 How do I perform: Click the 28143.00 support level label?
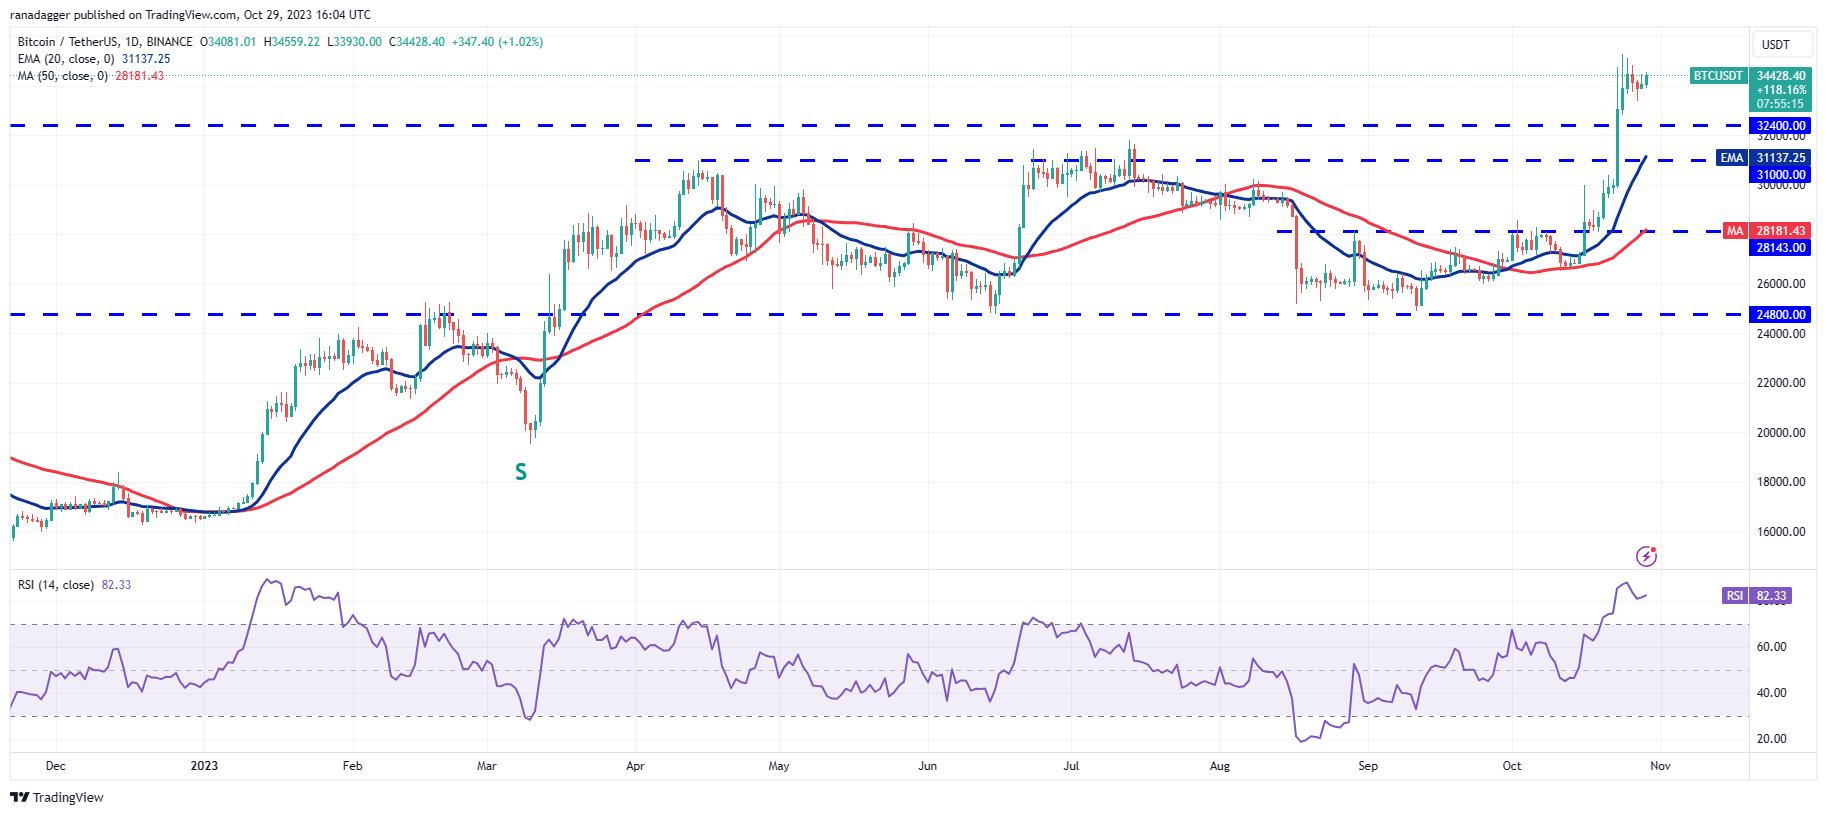click(1780, 248)
